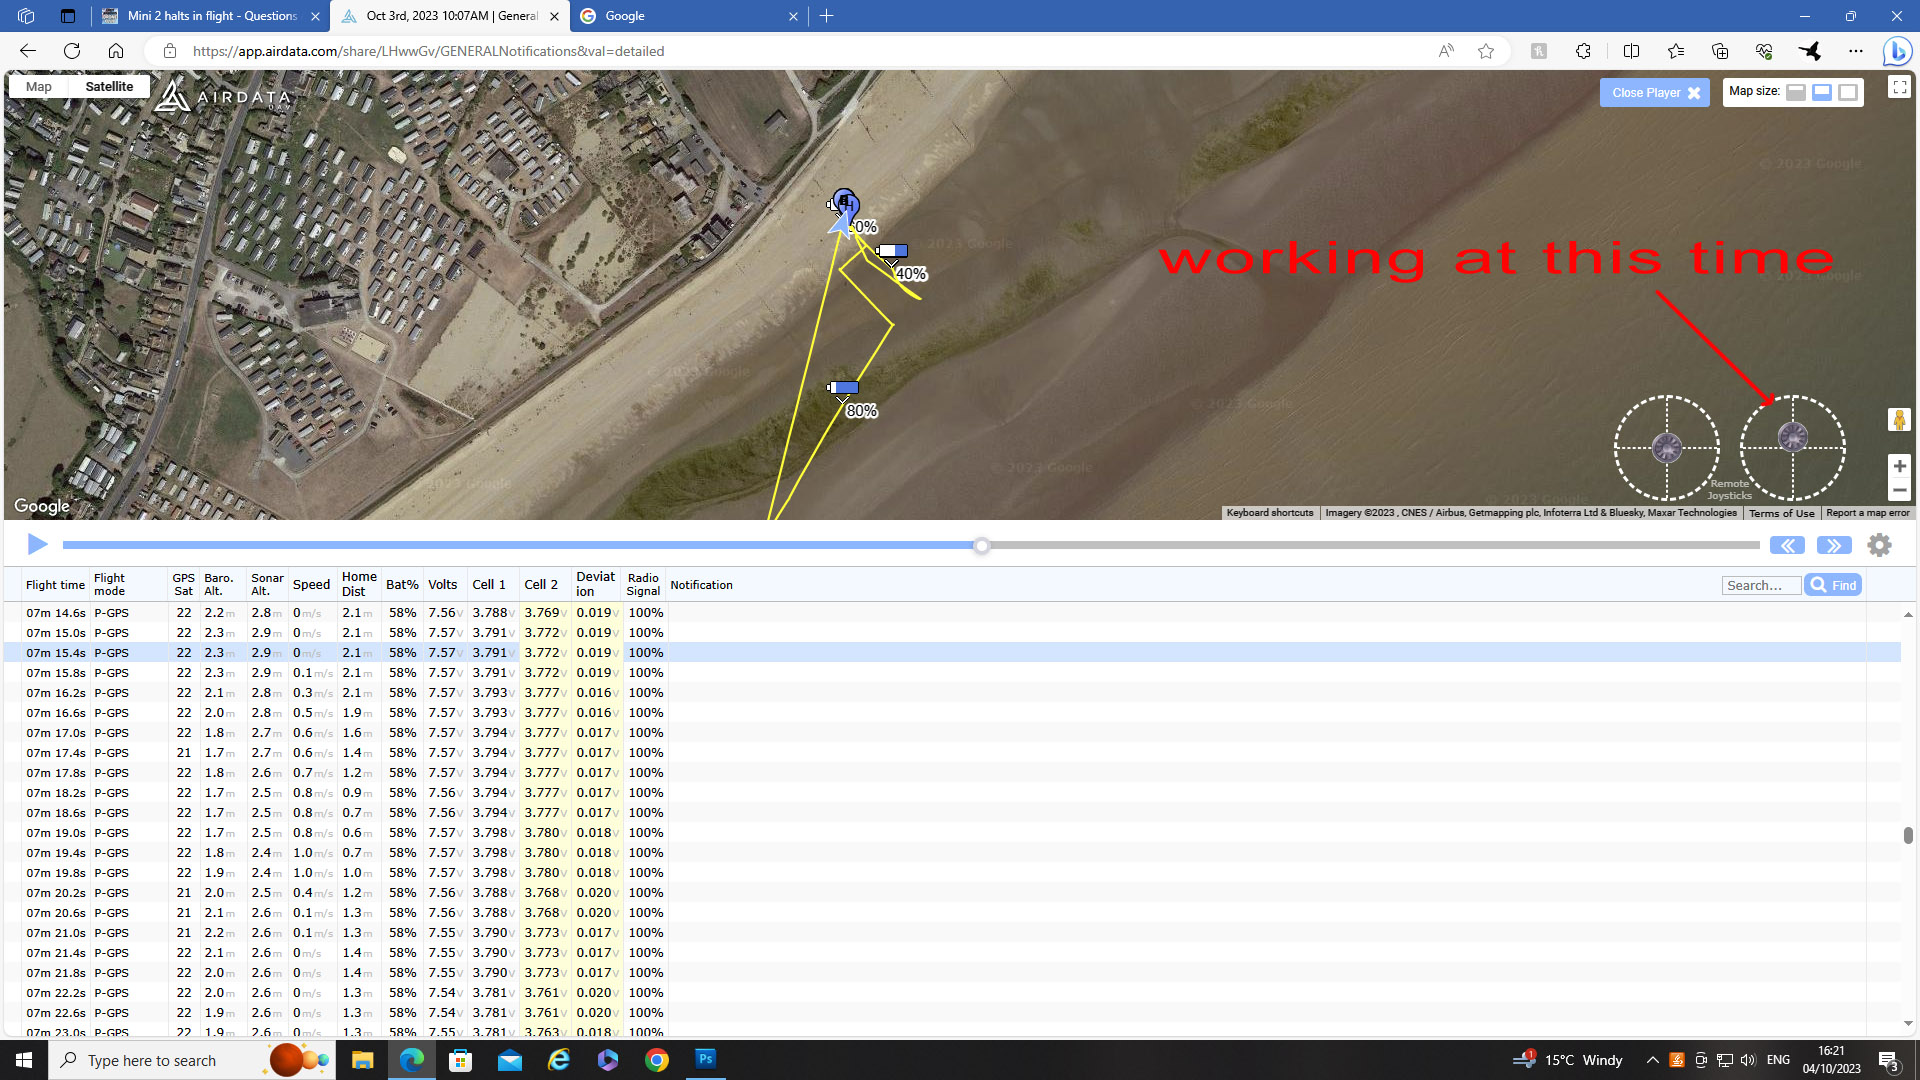Select the smallest map size option
The width and height of the screenshot is (1920, 1080).
coord(1796,92)
